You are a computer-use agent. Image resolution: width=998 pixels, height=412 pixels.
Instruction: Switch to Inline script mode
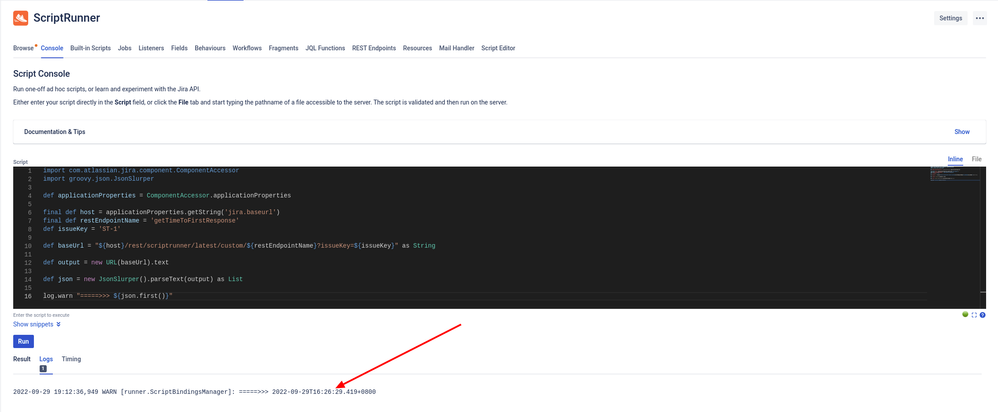click(954, 159)
